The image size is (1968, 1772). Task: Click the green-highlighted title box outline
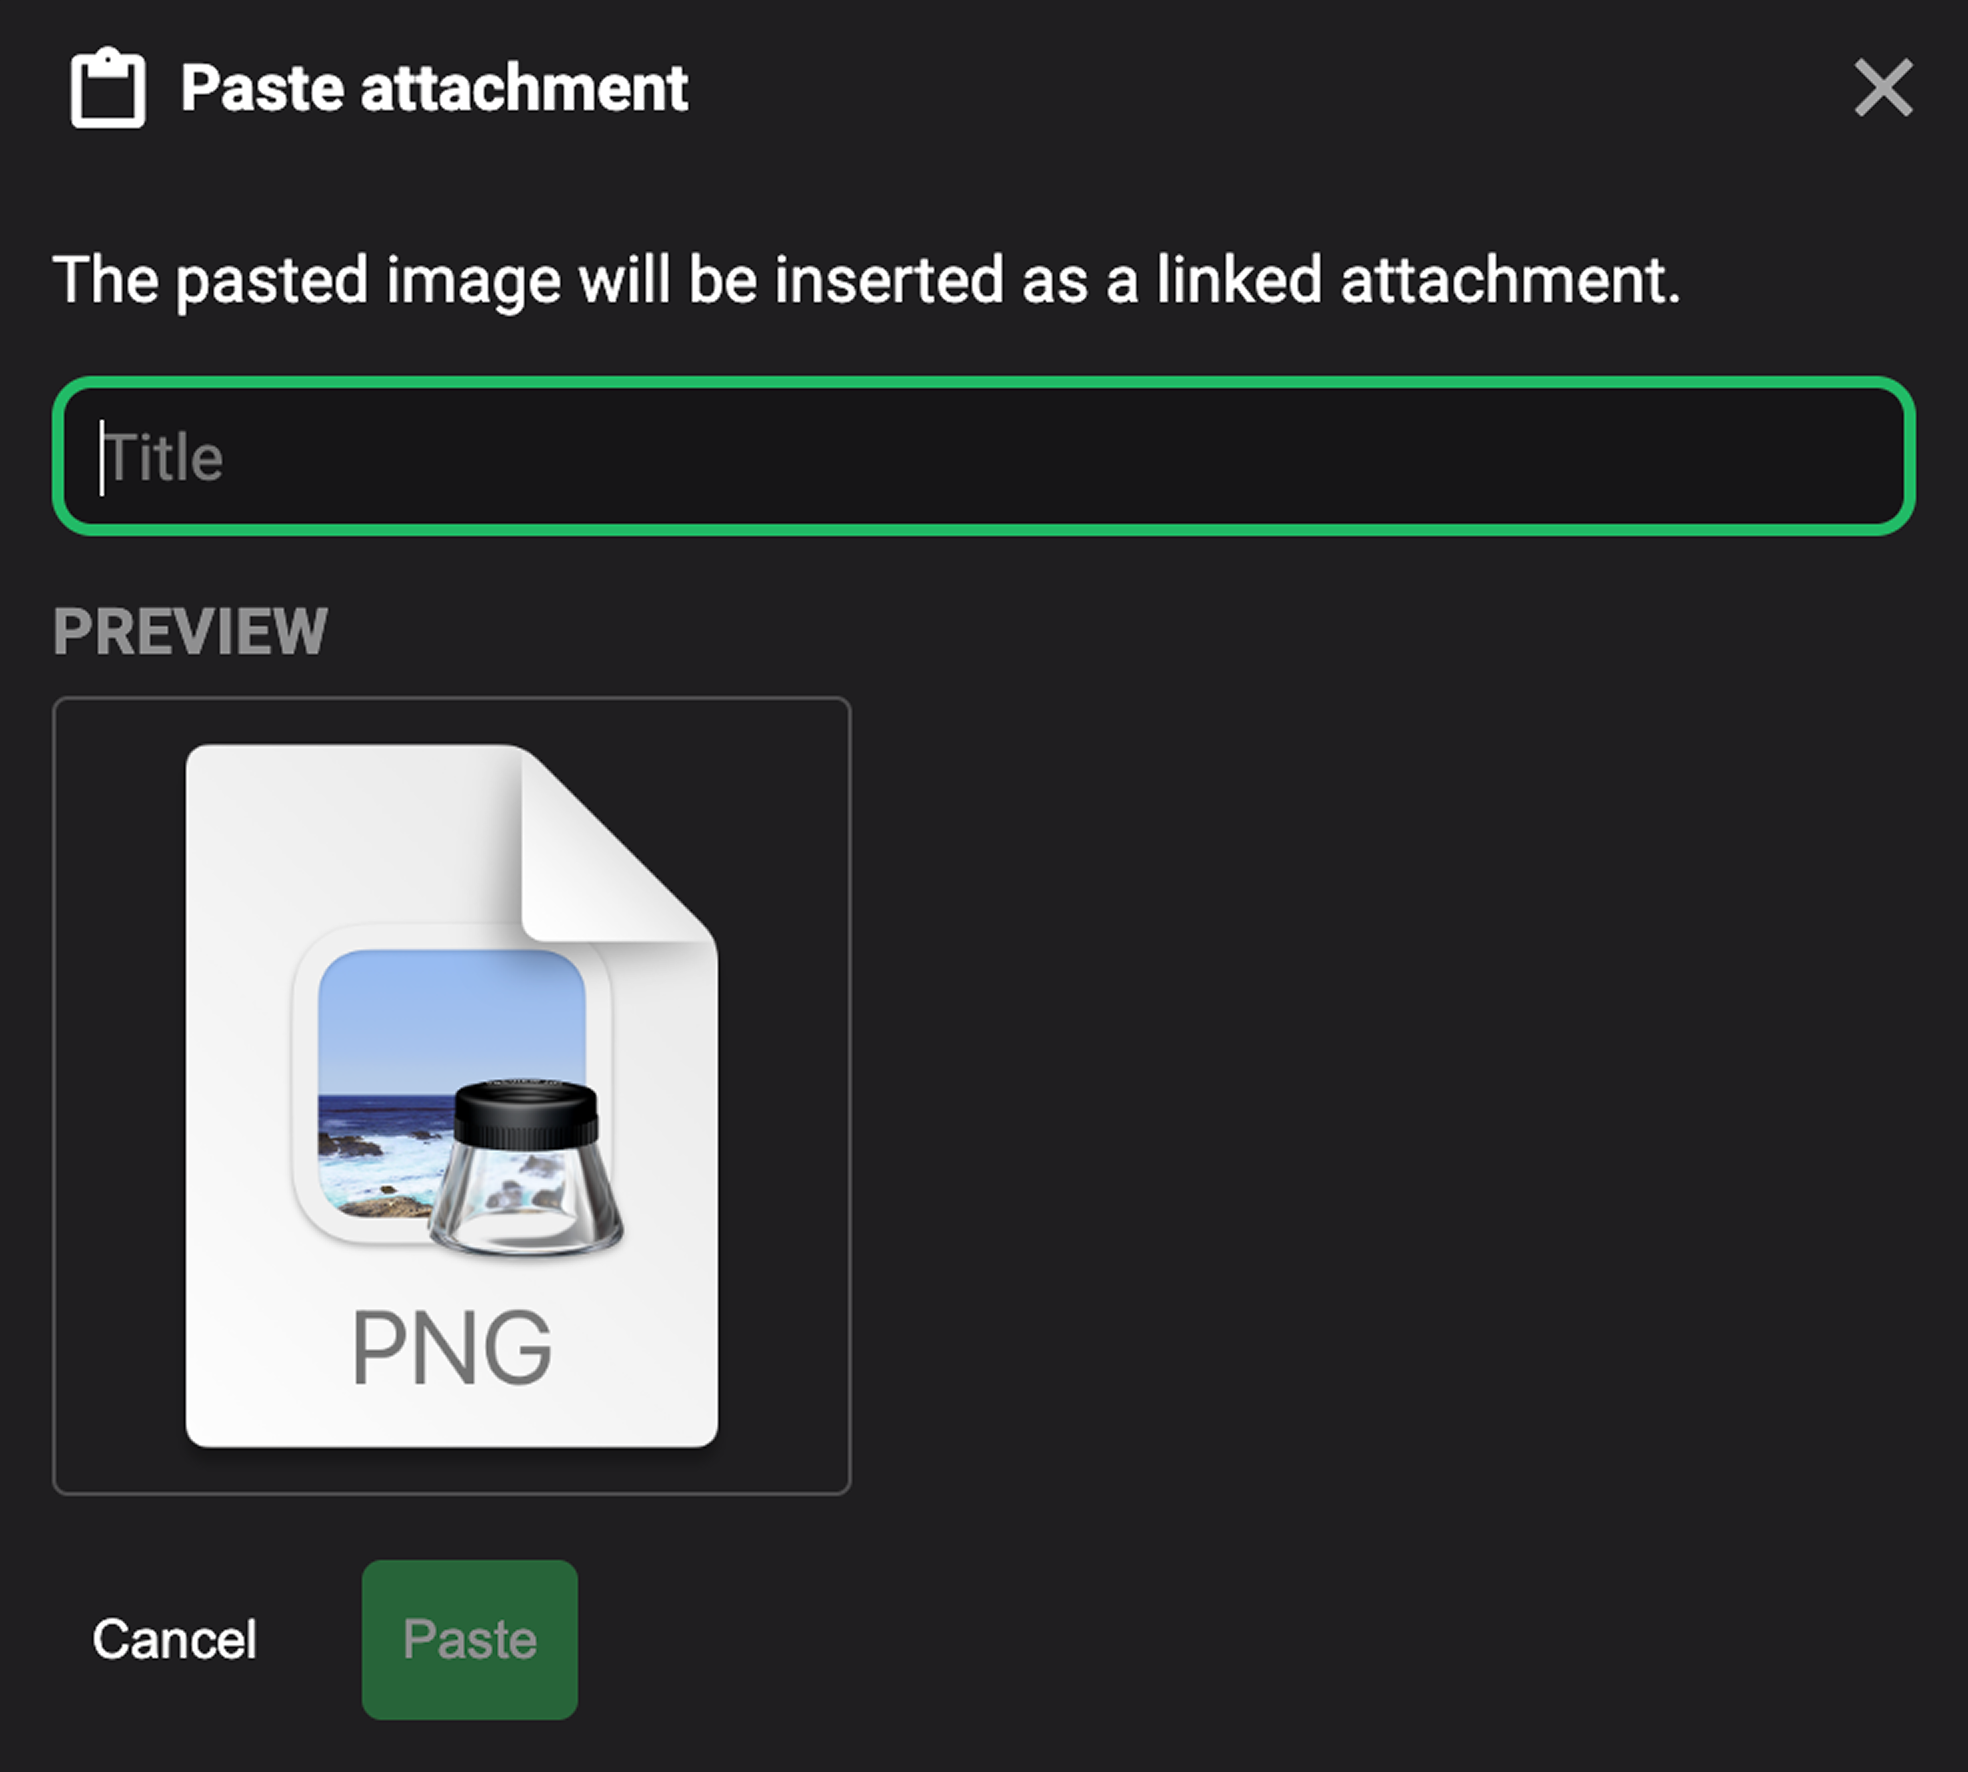click(982, 387)
